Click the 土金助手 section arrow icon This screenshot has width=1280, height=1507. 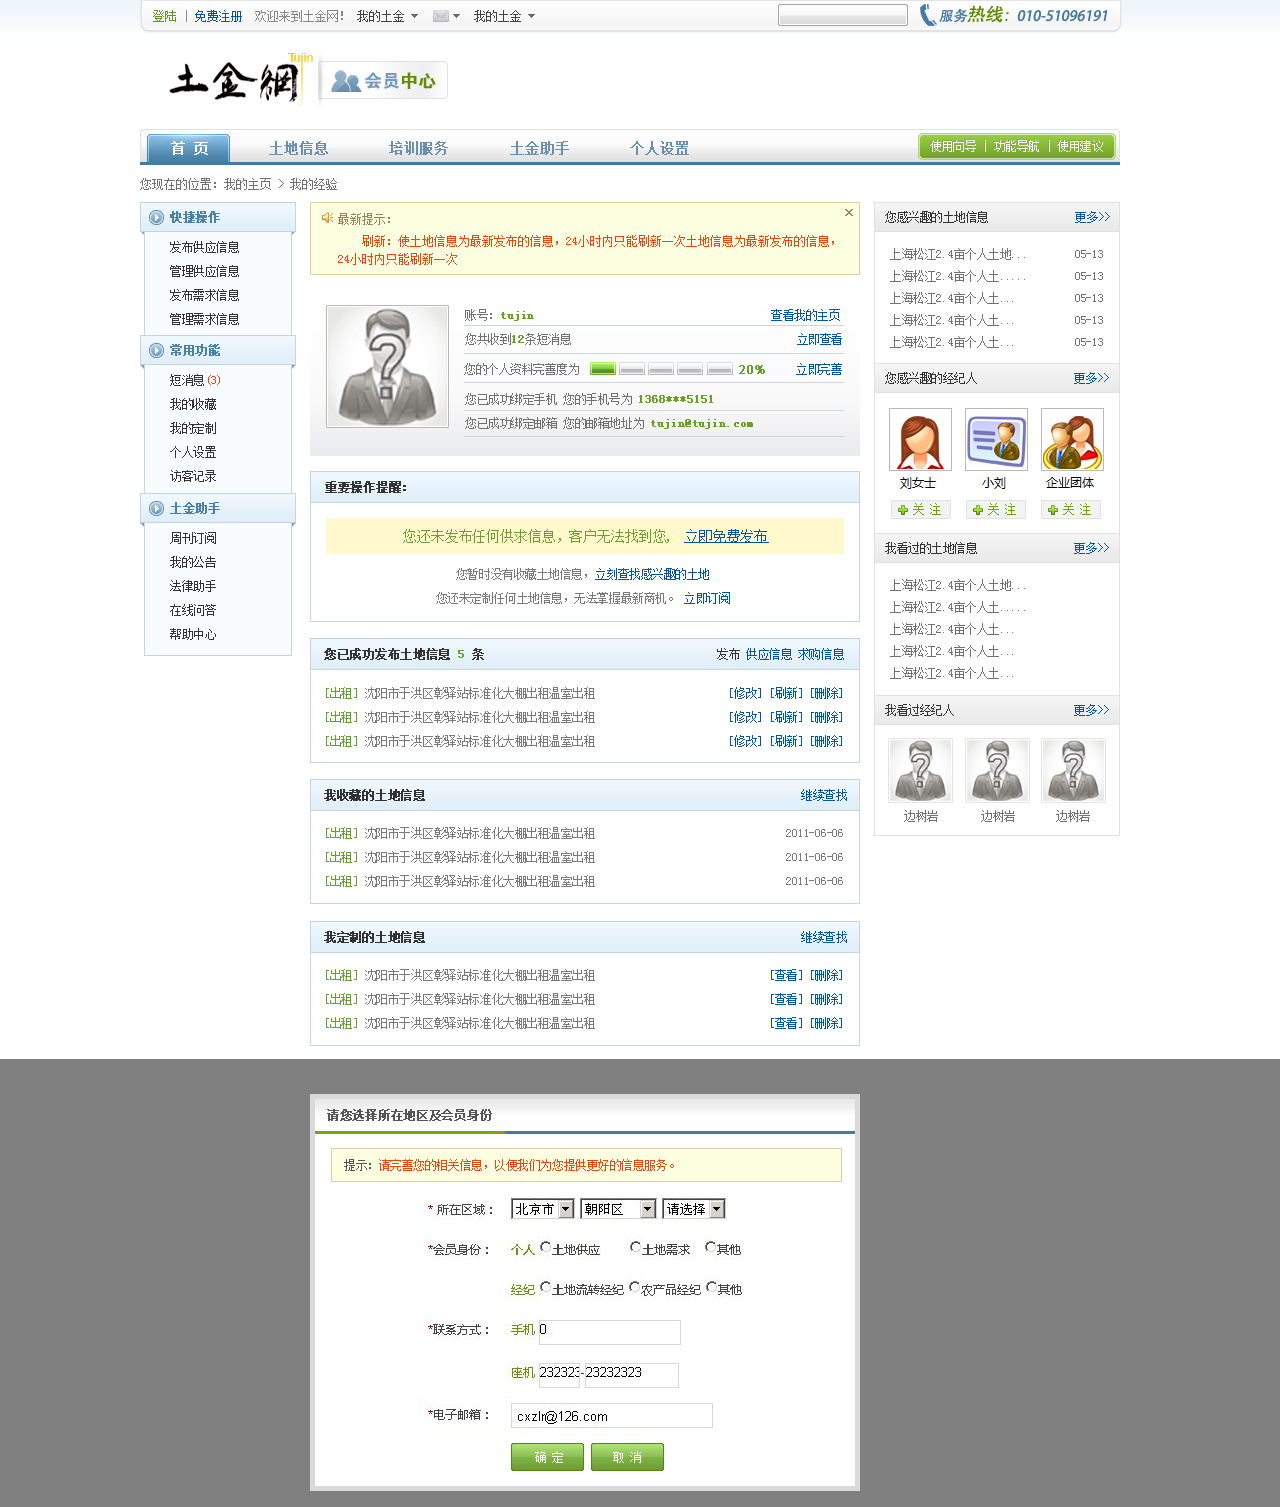[x=156, y=508]
